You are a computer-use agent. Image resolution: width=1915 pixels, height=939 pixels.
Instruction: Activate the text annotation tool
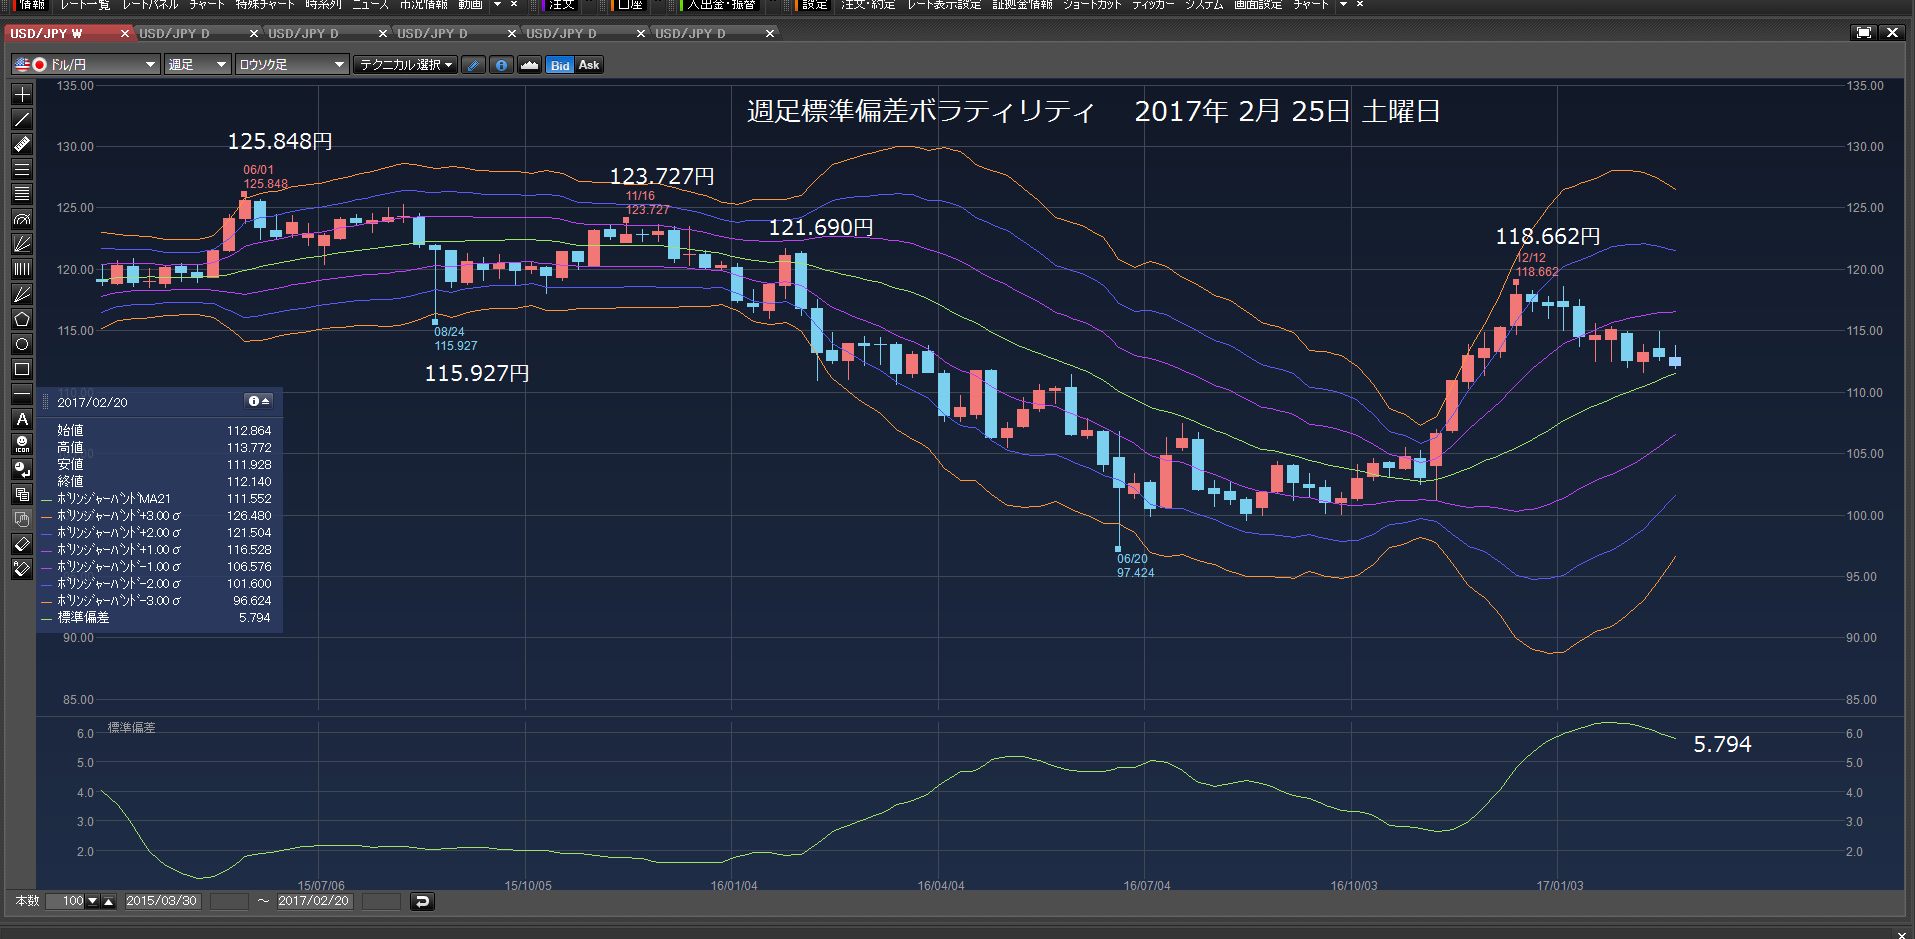pyautogui.click(x=22, y=419)
